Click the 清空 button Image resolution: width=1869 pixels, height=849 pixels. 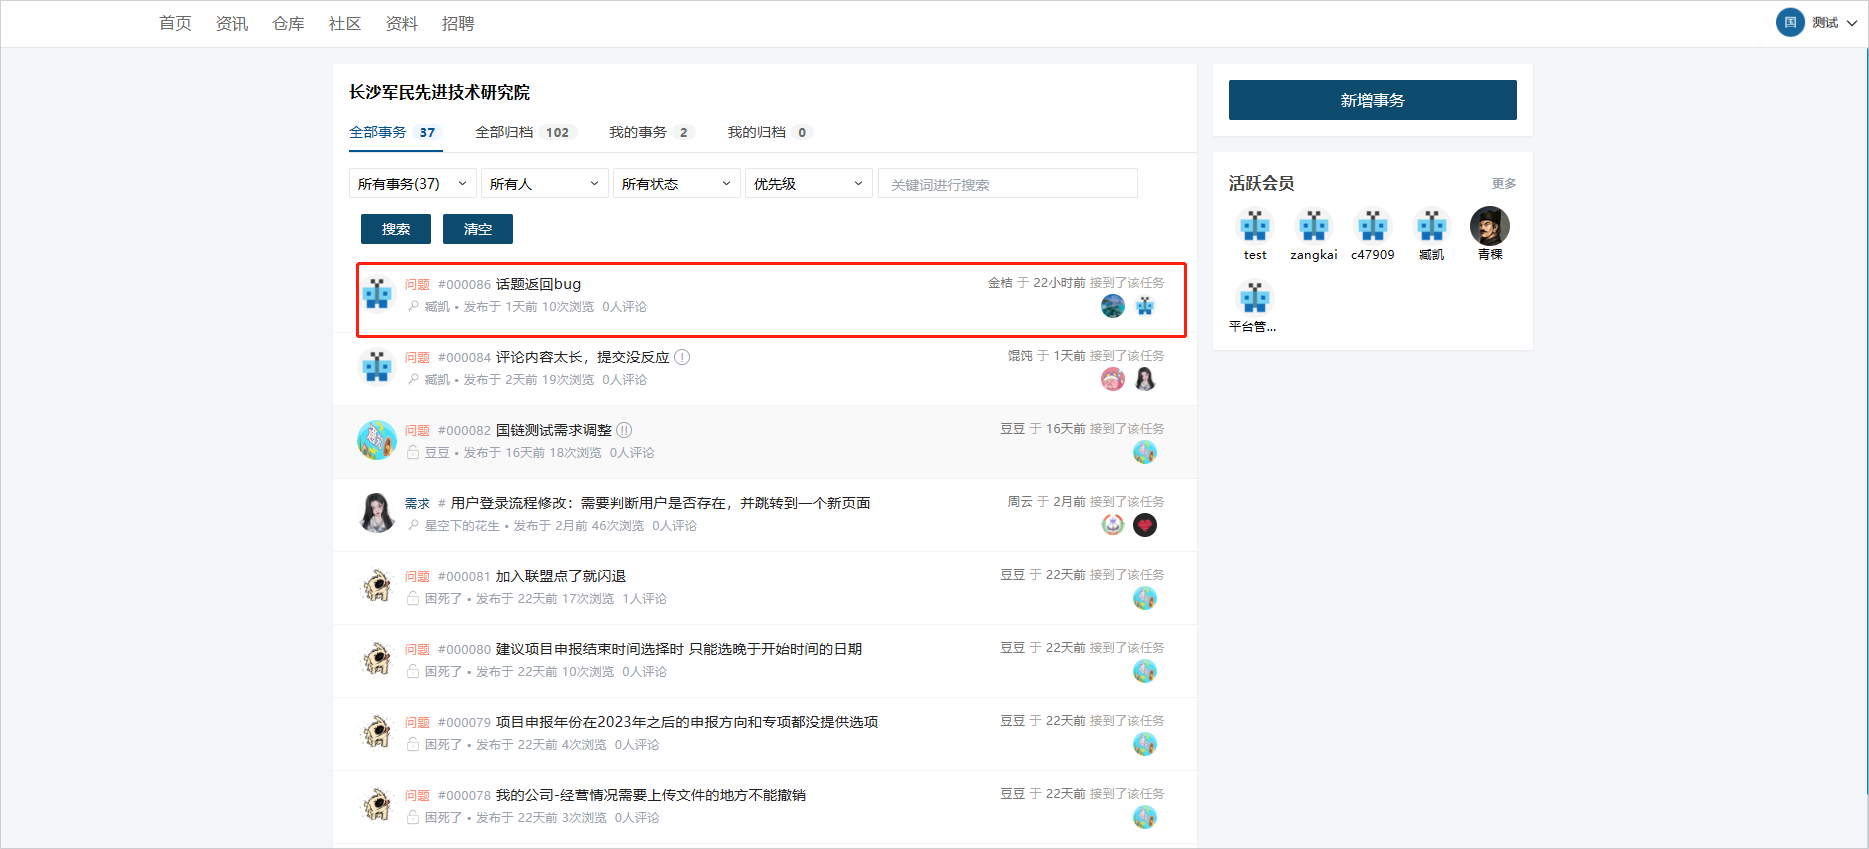477,229
